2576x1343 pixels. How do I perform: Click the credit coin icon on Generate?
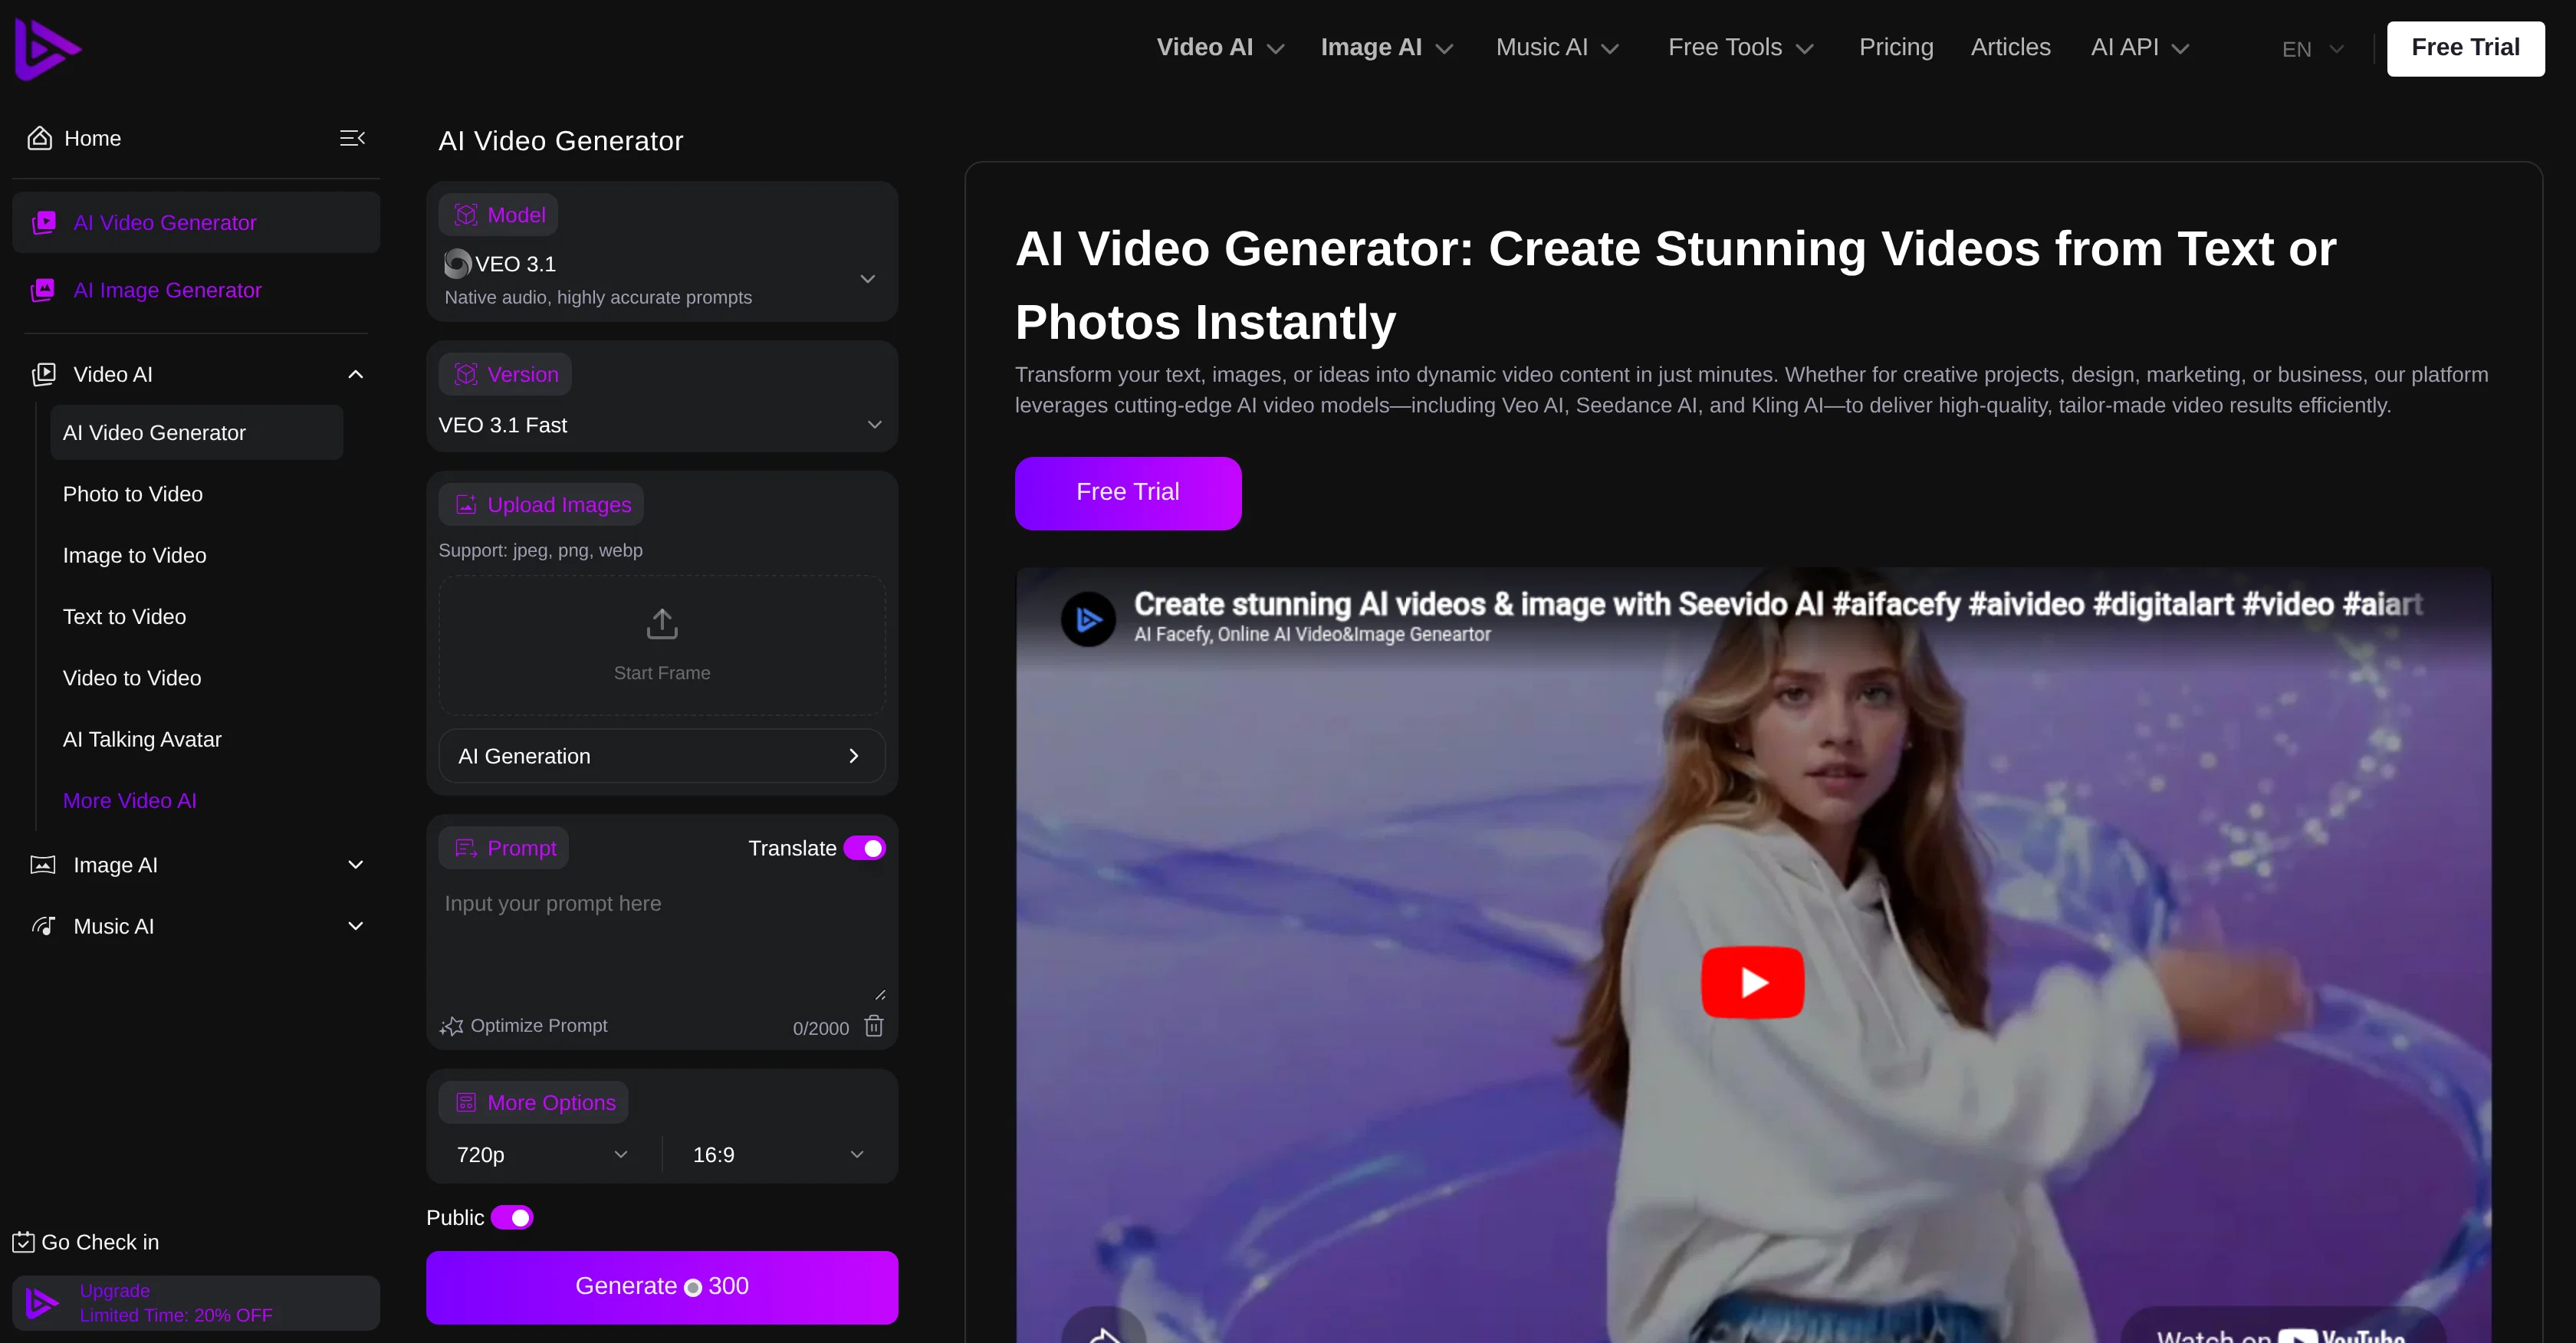693,1288
